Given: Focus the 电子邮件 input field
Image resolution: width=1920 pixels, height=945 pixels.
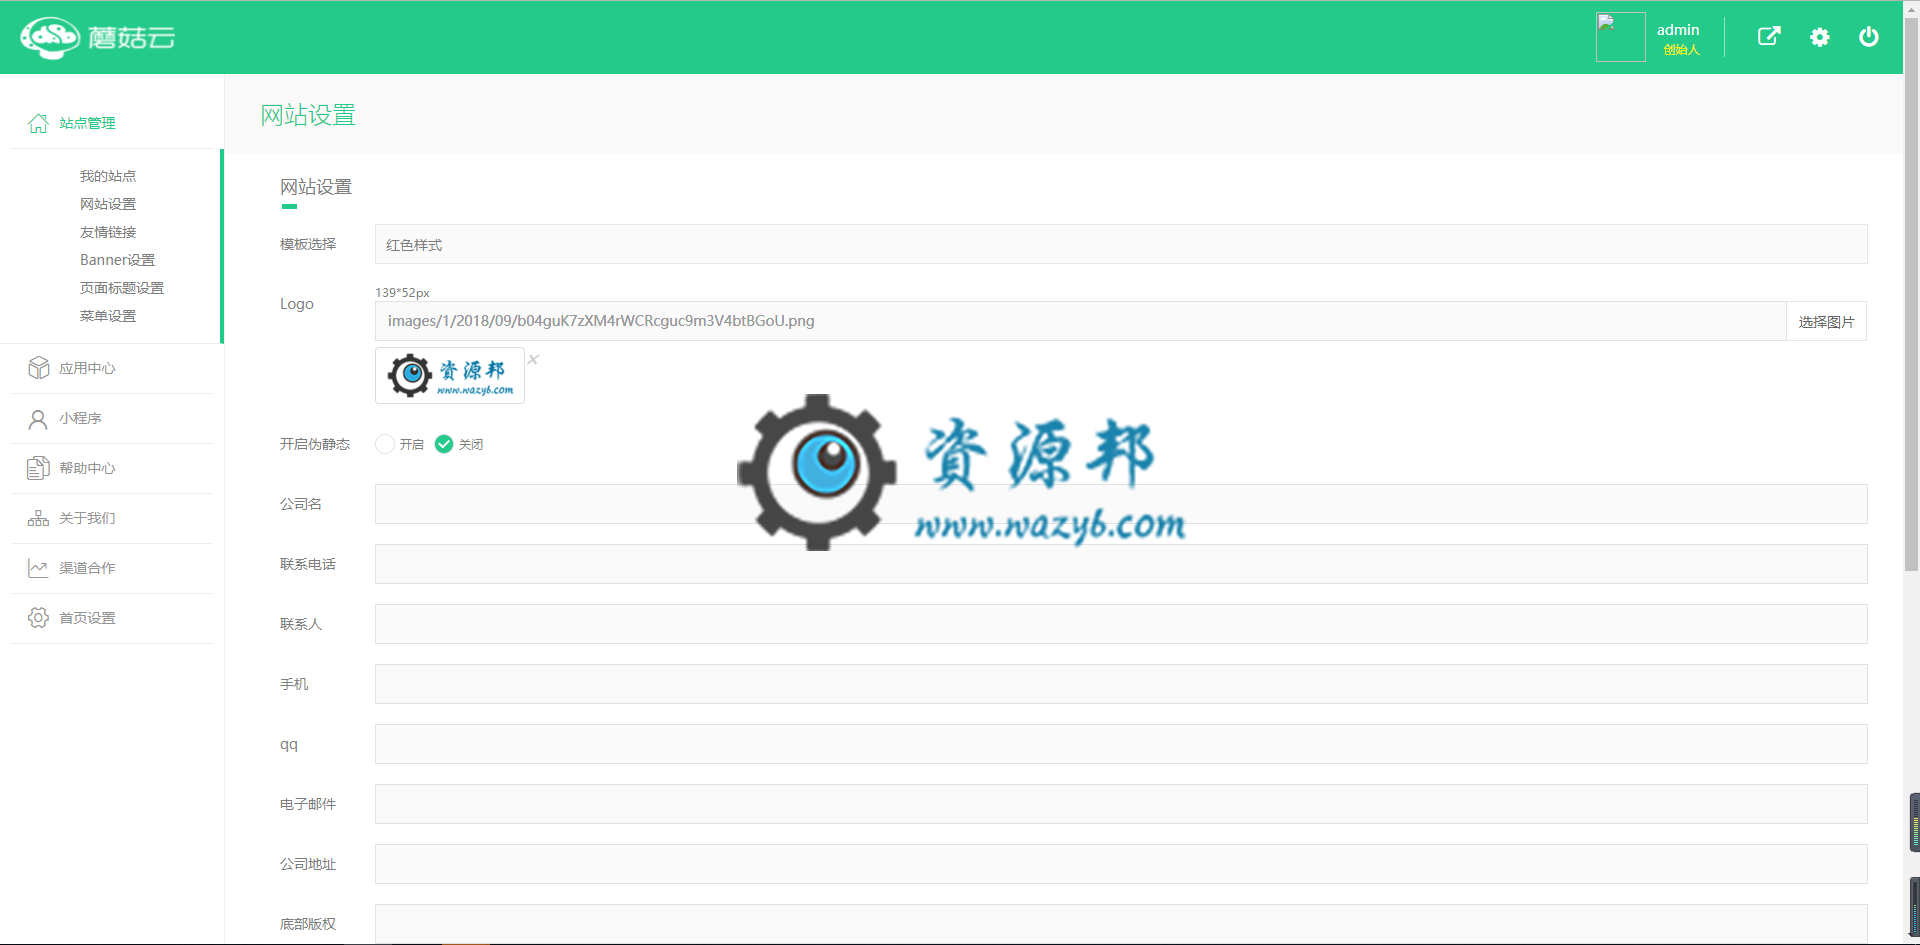Looking at the screenshot, I should tap(1121, 804).
